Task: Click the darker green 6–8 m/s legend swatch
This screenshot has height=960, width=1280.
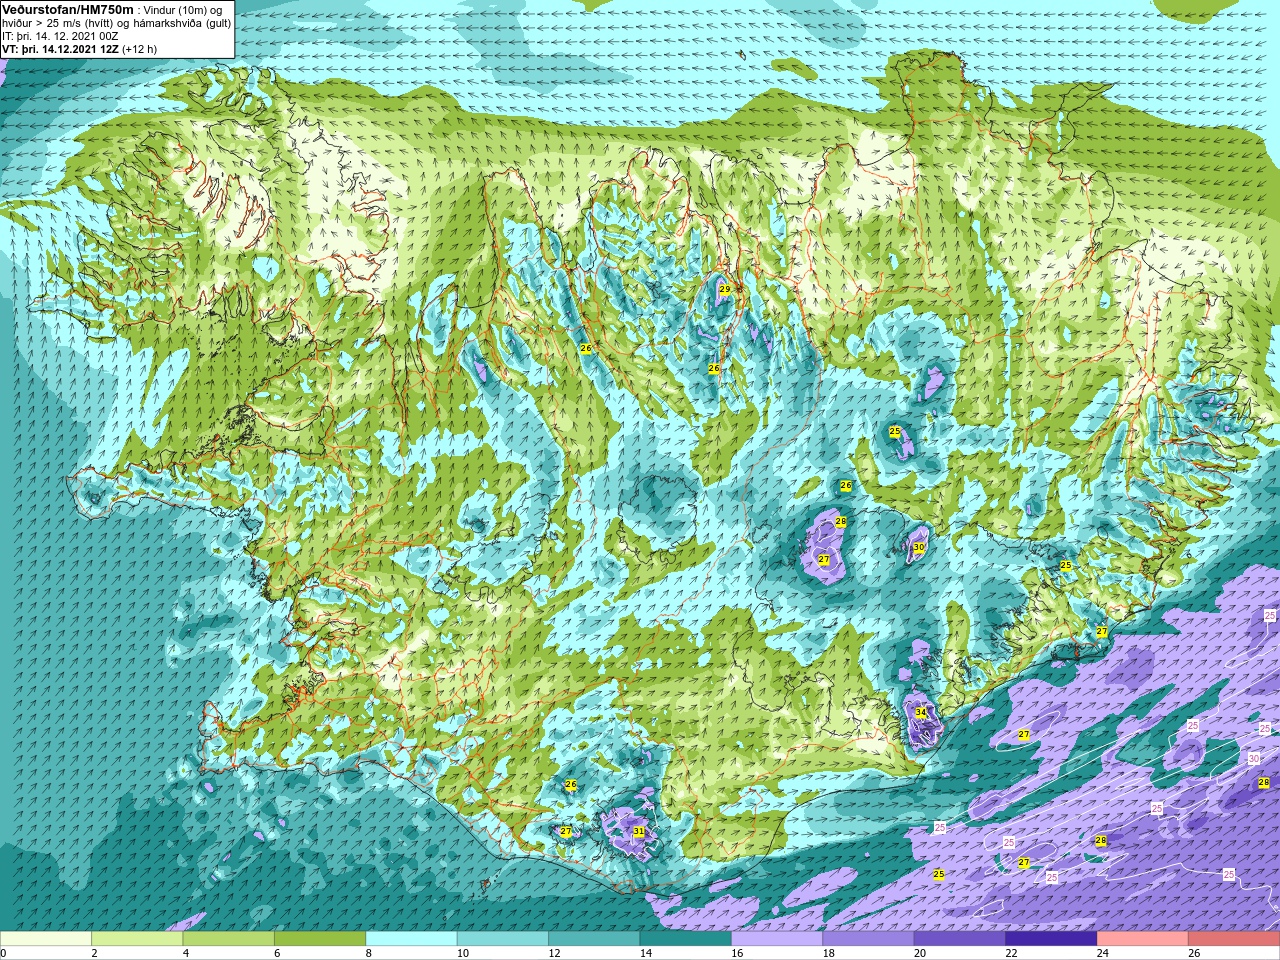Action: pos(320,938)
